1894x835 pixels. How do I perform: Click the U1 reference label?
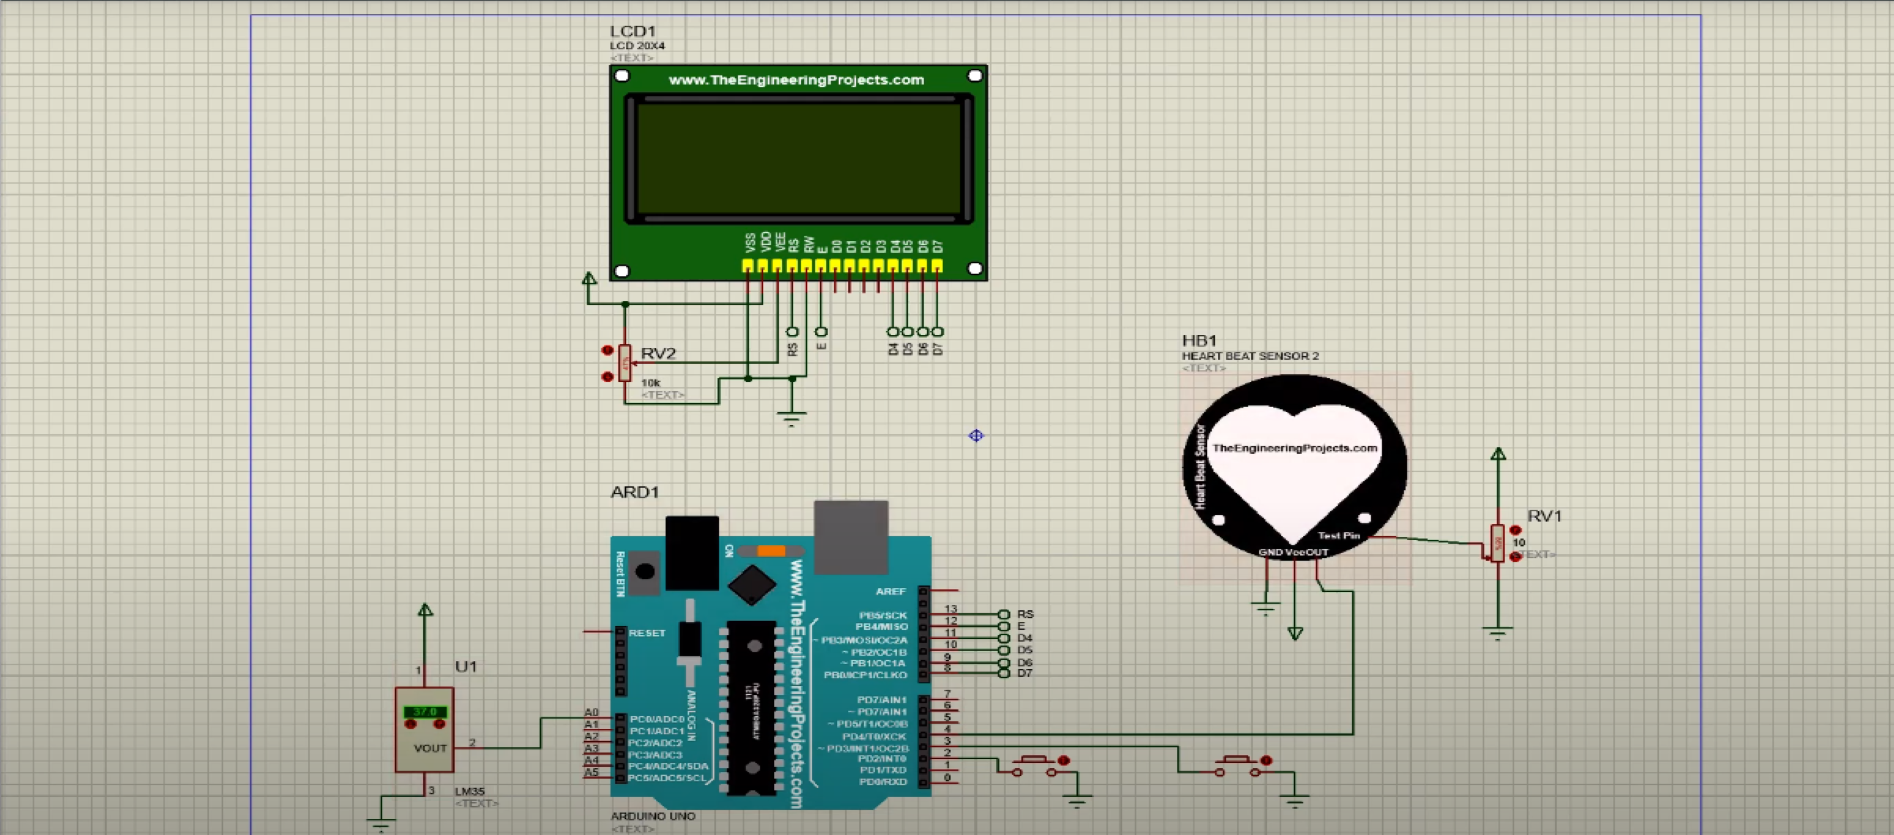(x=466, y=666)
